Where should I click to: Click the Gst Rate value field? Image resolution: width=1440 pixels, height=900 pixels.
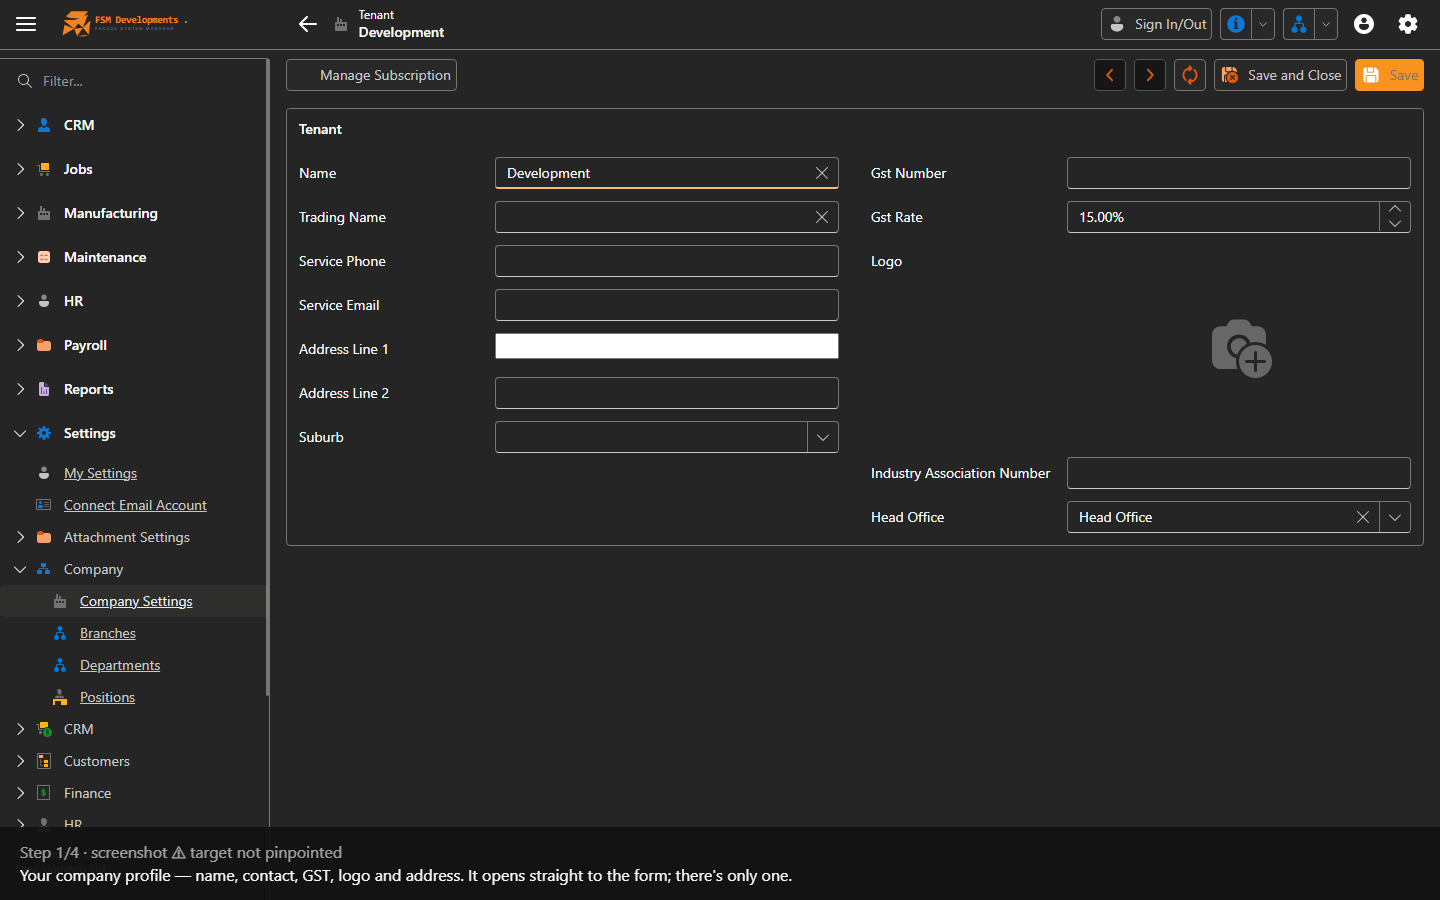pyautogui.click(x=1223, y=217)
